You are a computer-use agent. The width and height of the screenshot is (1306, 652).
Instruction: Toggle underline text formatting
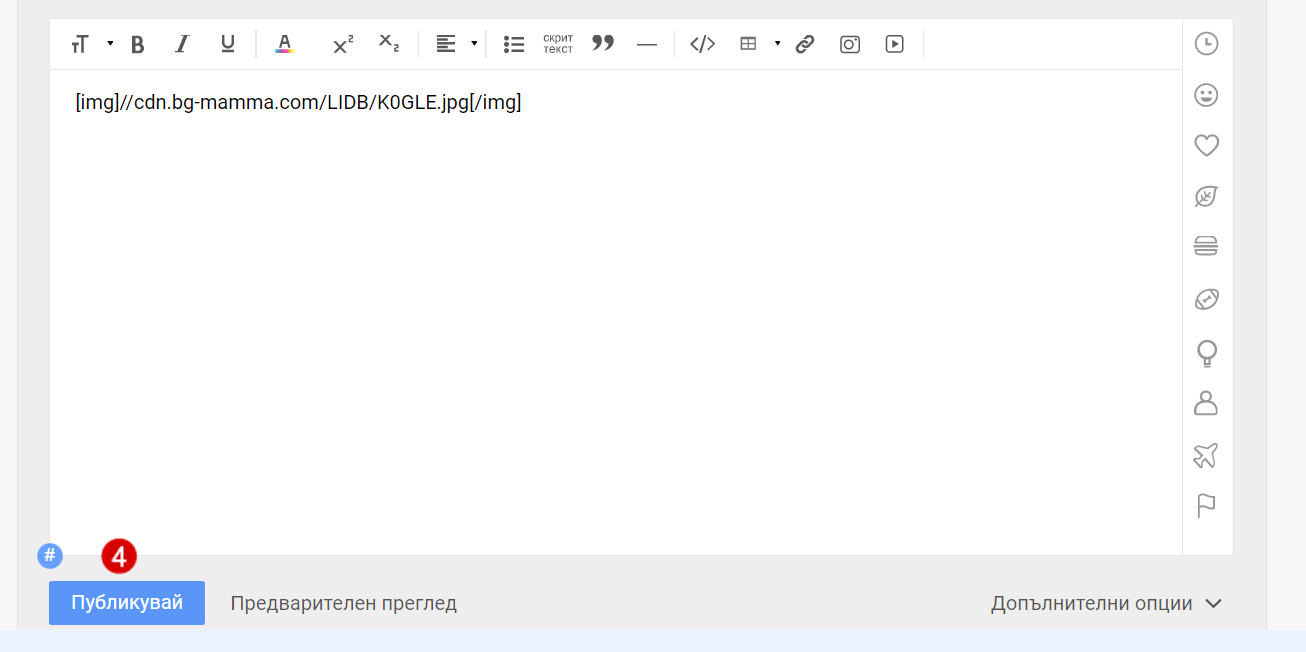228,44
